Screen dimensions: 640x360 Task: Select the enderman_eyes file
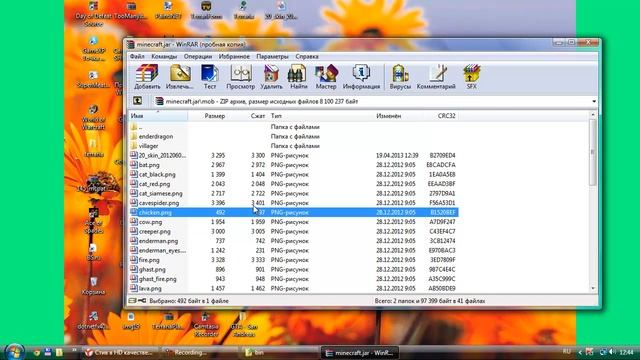coord(294,250)
